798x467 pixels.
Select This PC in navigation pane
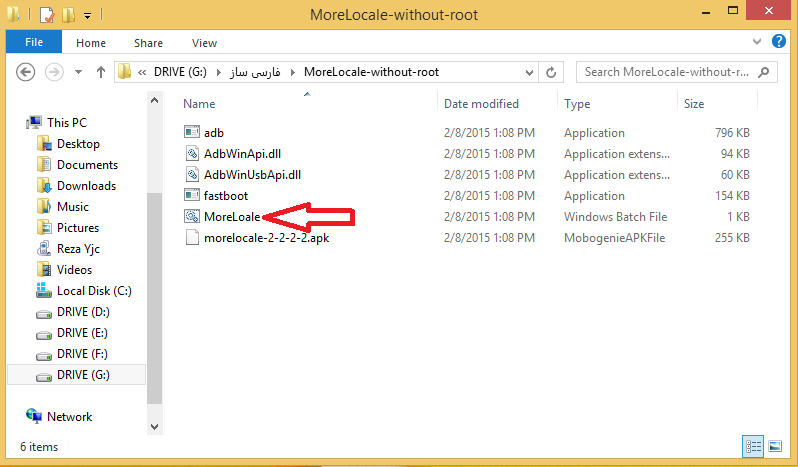click(67, 123)
